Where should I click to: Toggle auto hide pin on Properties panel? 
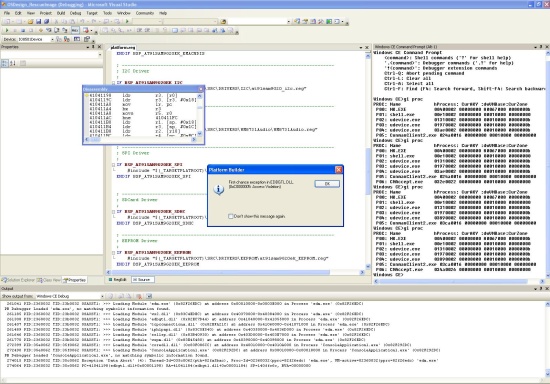[x=93, y=47]
